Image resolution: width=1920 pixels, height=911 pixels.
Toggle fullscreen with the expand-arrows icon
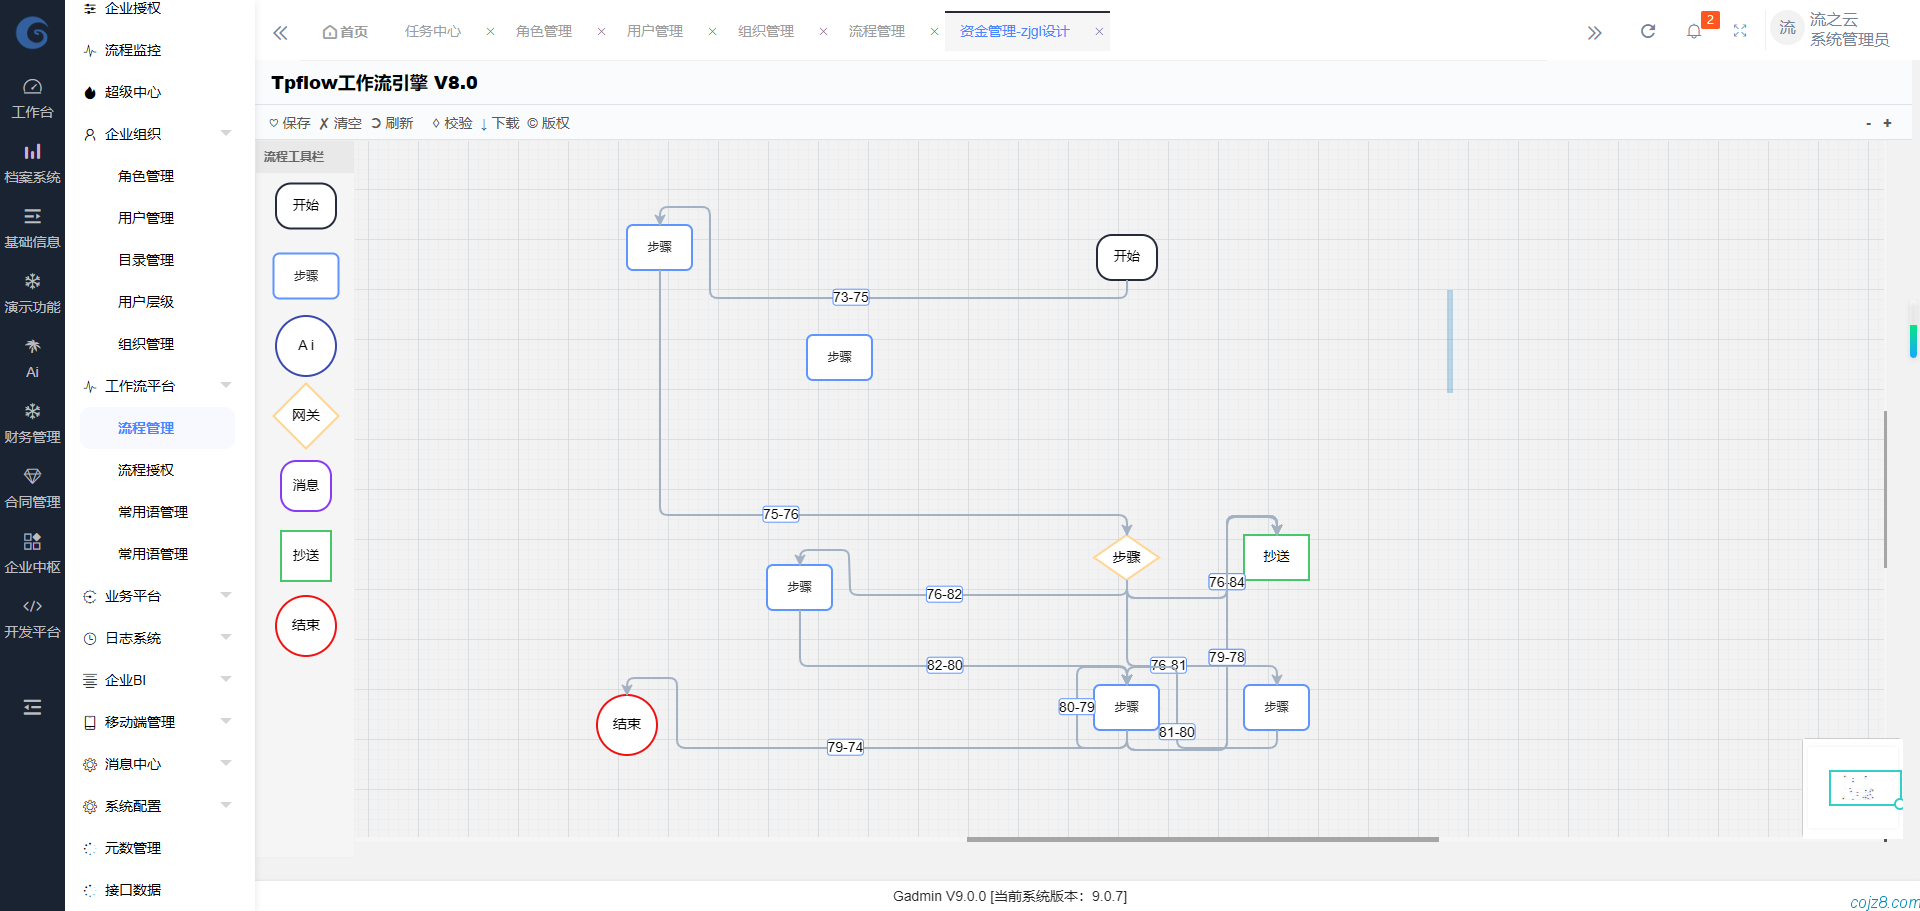coord(1740,31)
